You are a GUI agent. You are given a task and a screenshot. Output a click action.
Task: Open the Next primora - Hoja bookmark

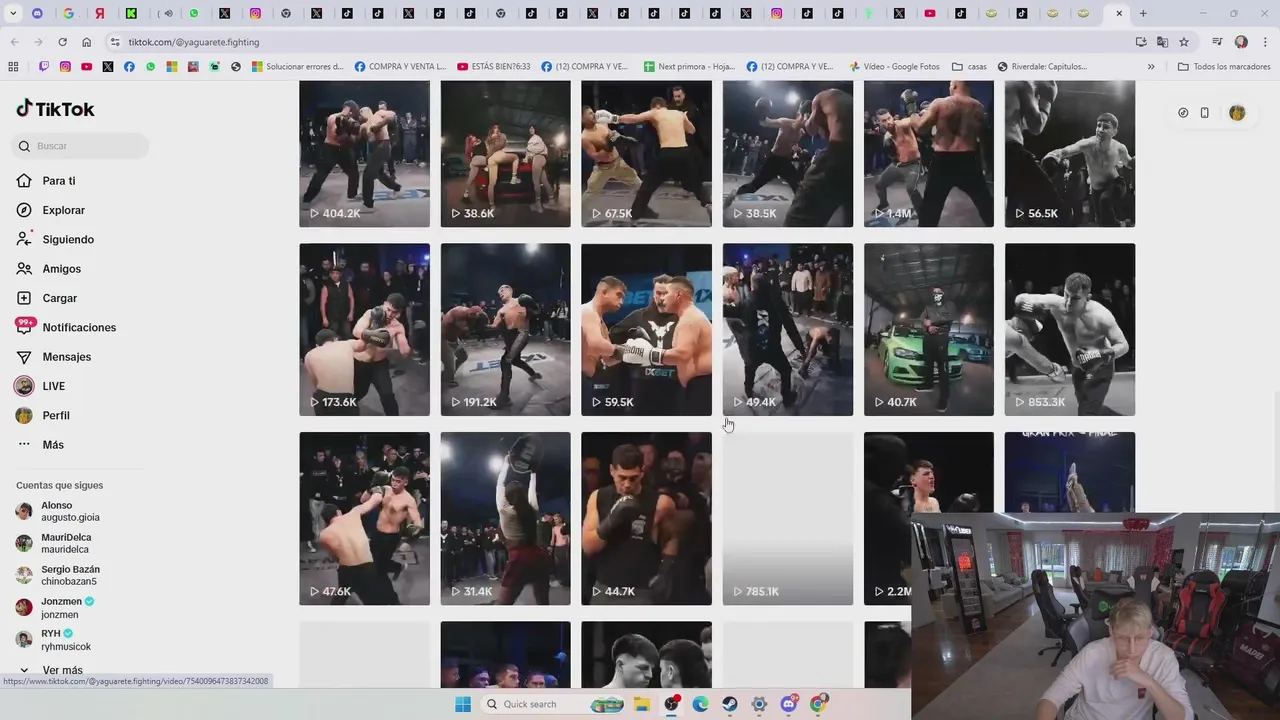(690, 67)
